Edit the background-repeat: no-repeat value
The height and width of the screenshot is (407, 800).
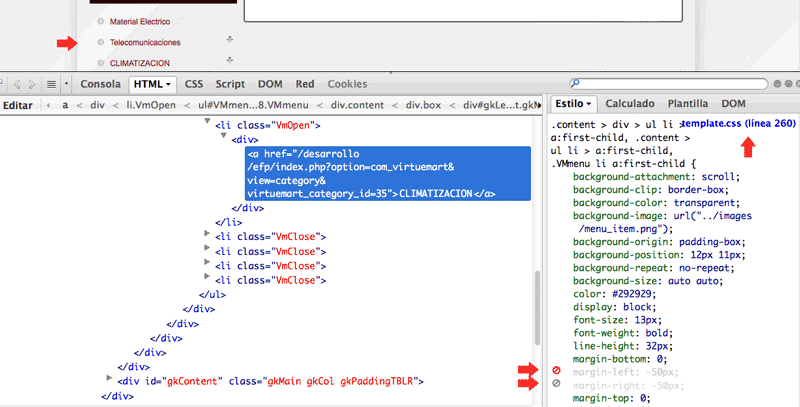point(706,268)
